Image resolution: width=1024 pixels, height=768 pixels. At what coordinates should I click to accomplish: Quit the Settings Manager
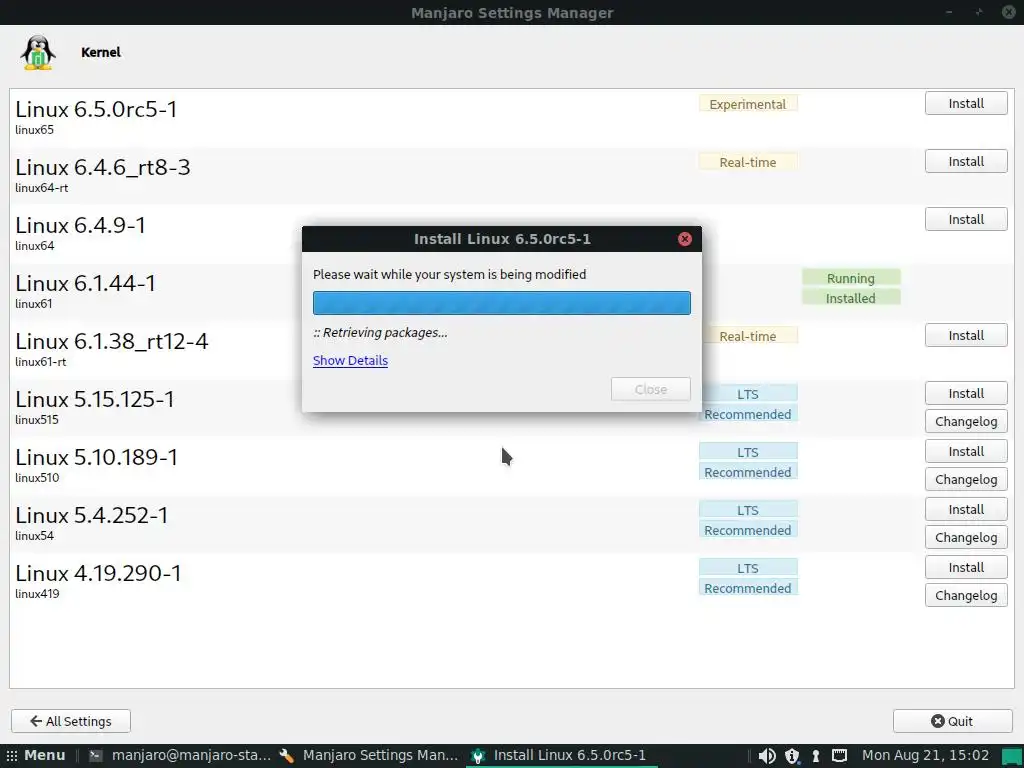[952, 721]
